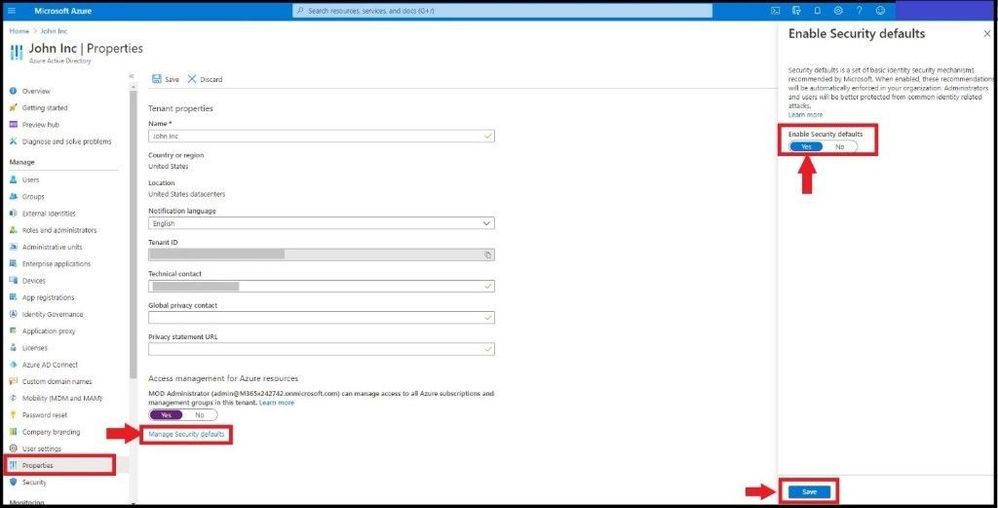Screen dimensions: 998x508
Task: Click Learn more under access management
Action: tap(276, 403)
